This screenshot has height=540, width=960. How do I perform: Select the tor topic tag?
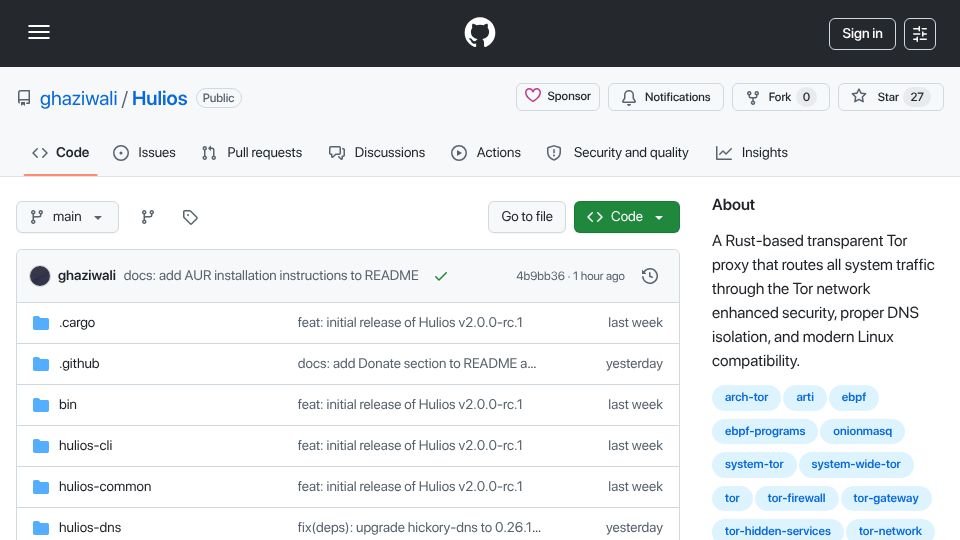[732, 498]
